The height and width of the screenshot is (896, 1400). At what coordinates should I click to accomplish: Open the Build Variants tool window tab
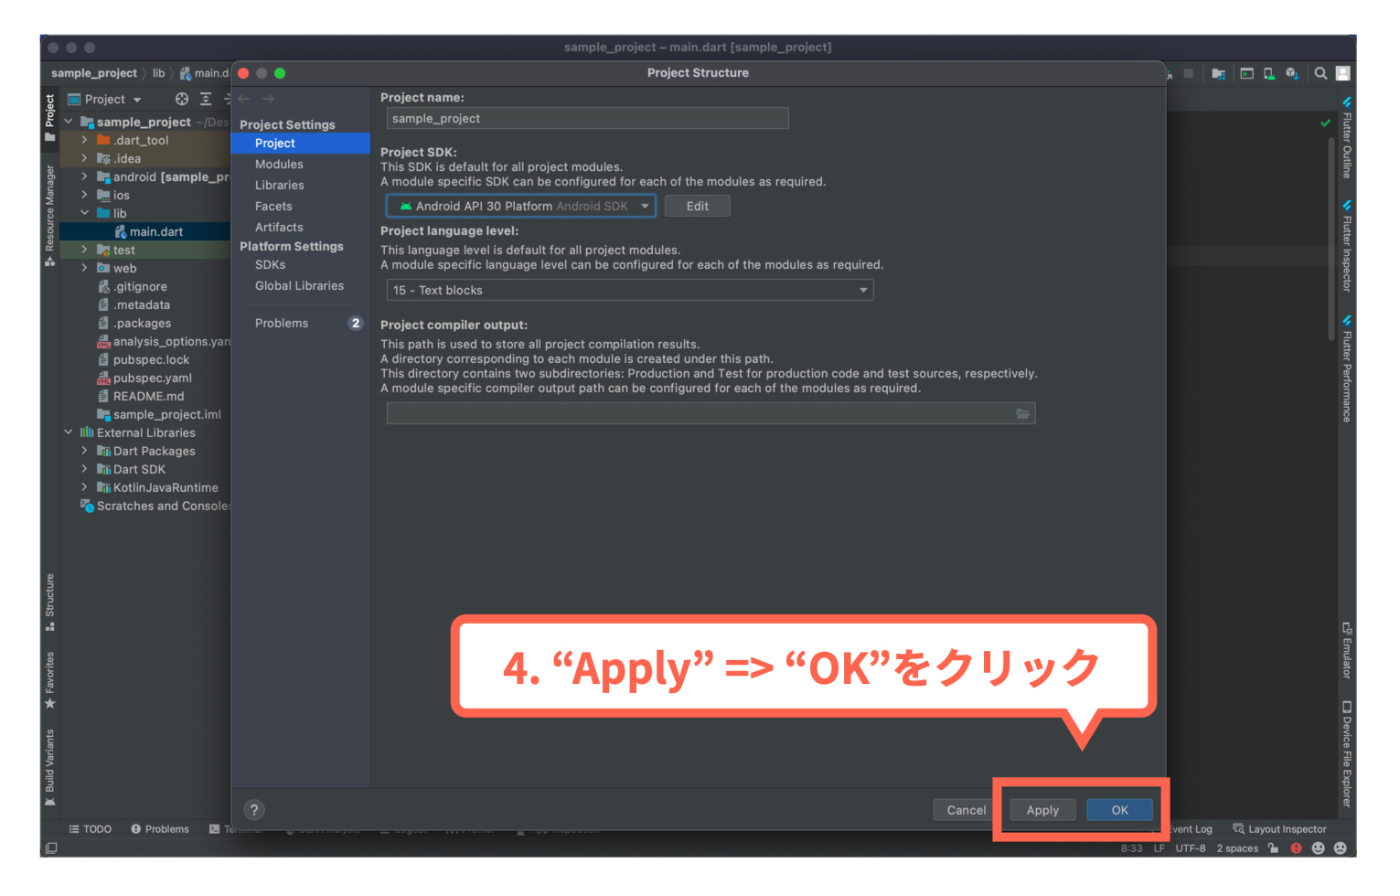point(49,768)
